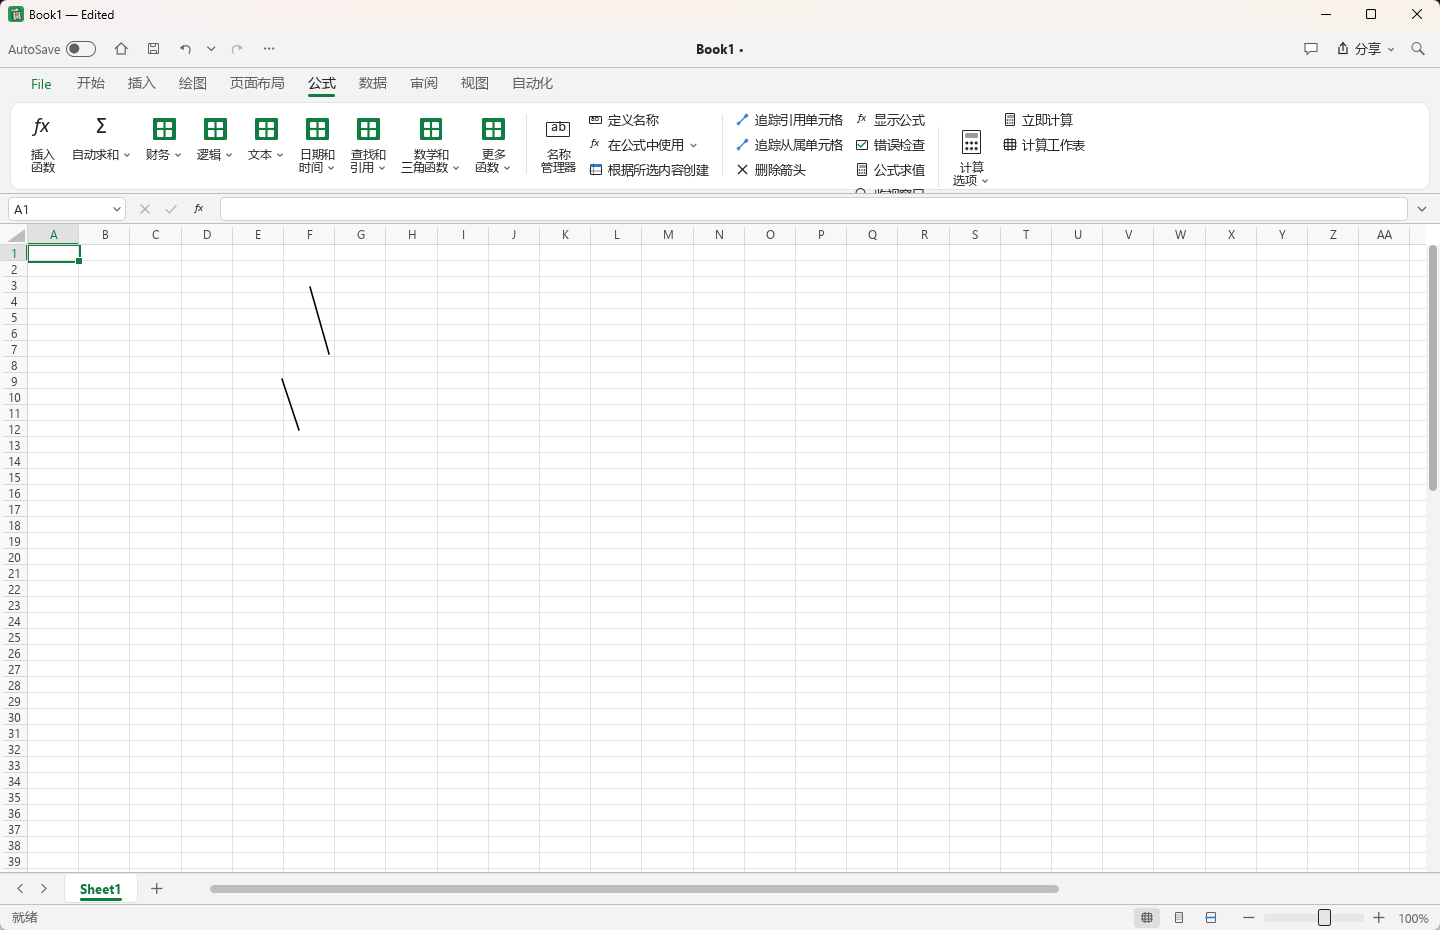Click the fx icon beside formula bar
The image size is (1440, 930).
pyautogui.click(x=199, y=209)
